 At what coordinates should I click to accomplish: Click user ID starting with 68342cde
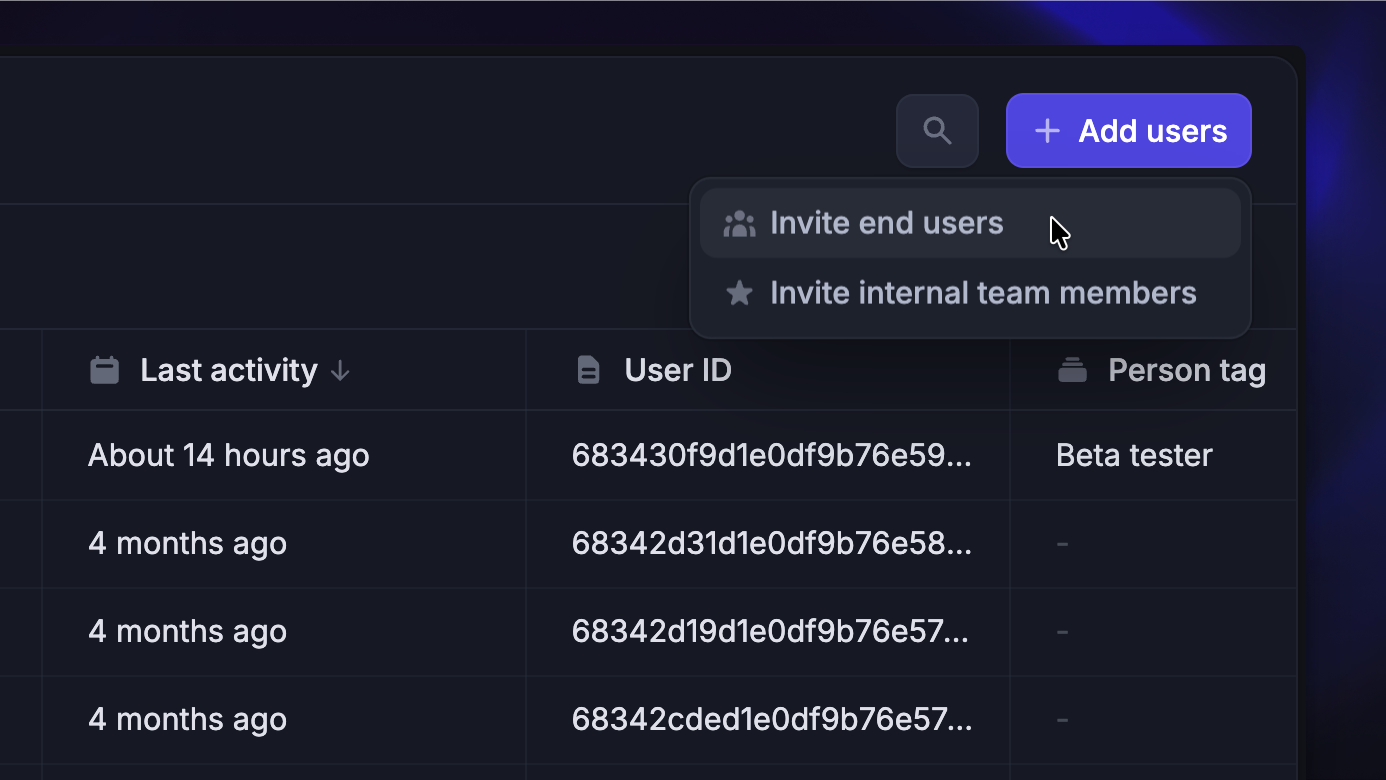(771, 720)
